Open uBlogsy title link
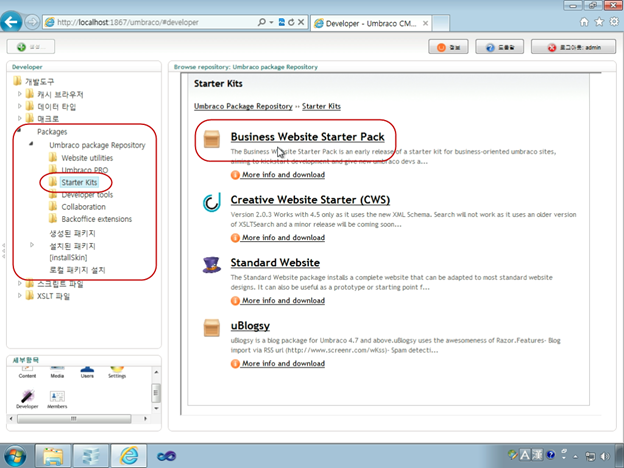624x468 pixels. click(250, 326)
